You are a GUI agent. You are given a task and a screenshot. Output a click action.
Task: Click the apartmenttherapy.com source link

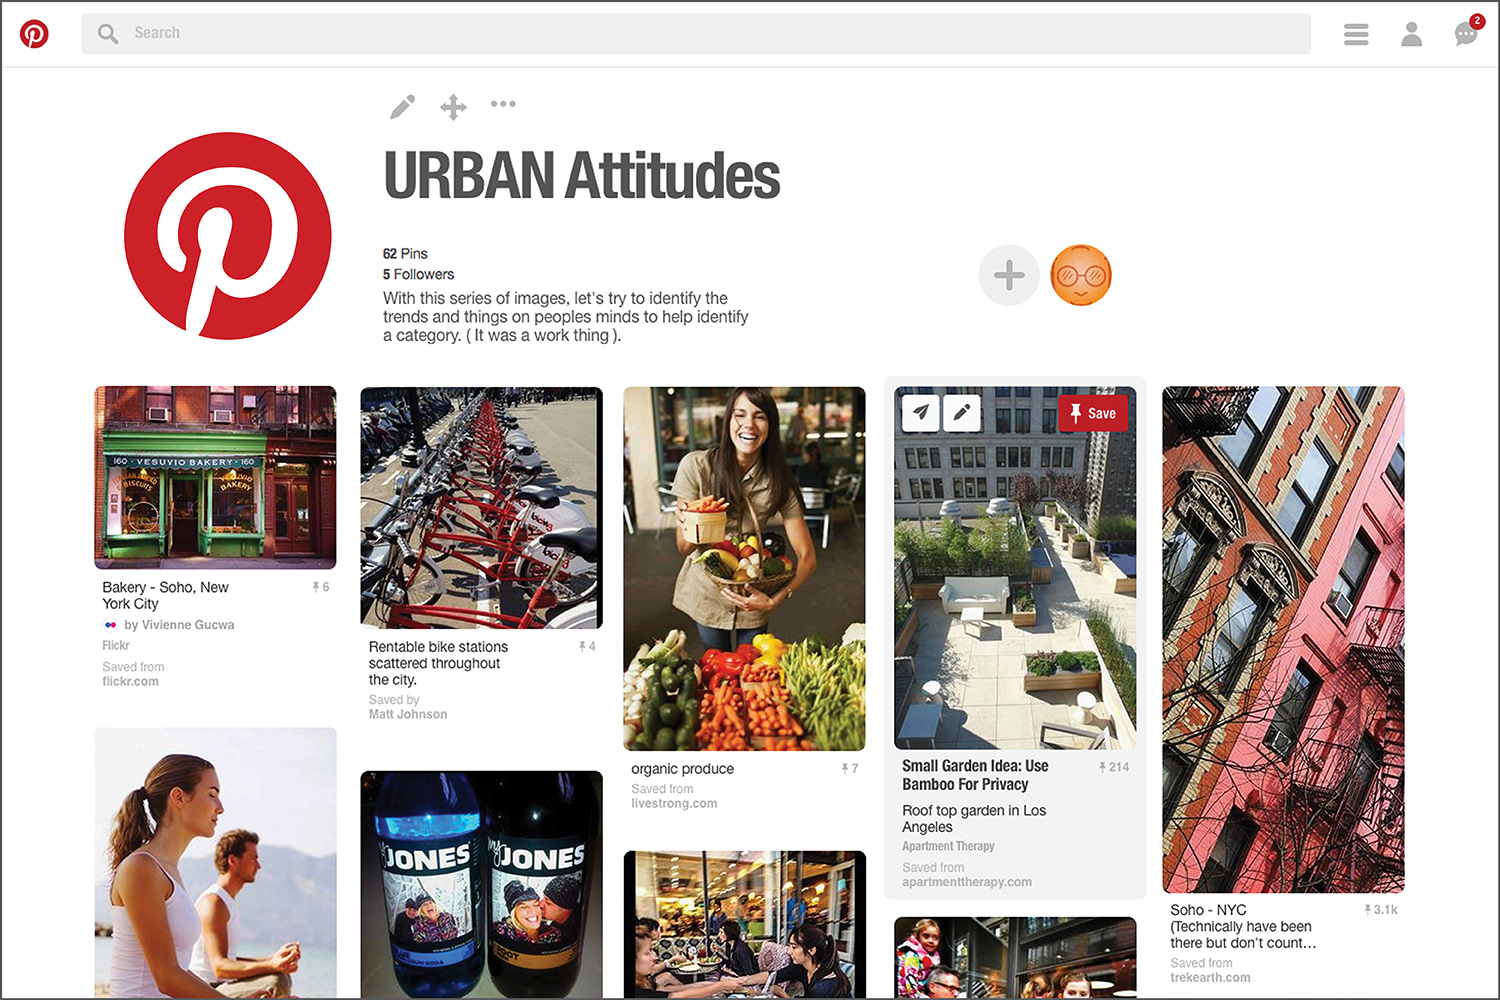pos(967,882)
